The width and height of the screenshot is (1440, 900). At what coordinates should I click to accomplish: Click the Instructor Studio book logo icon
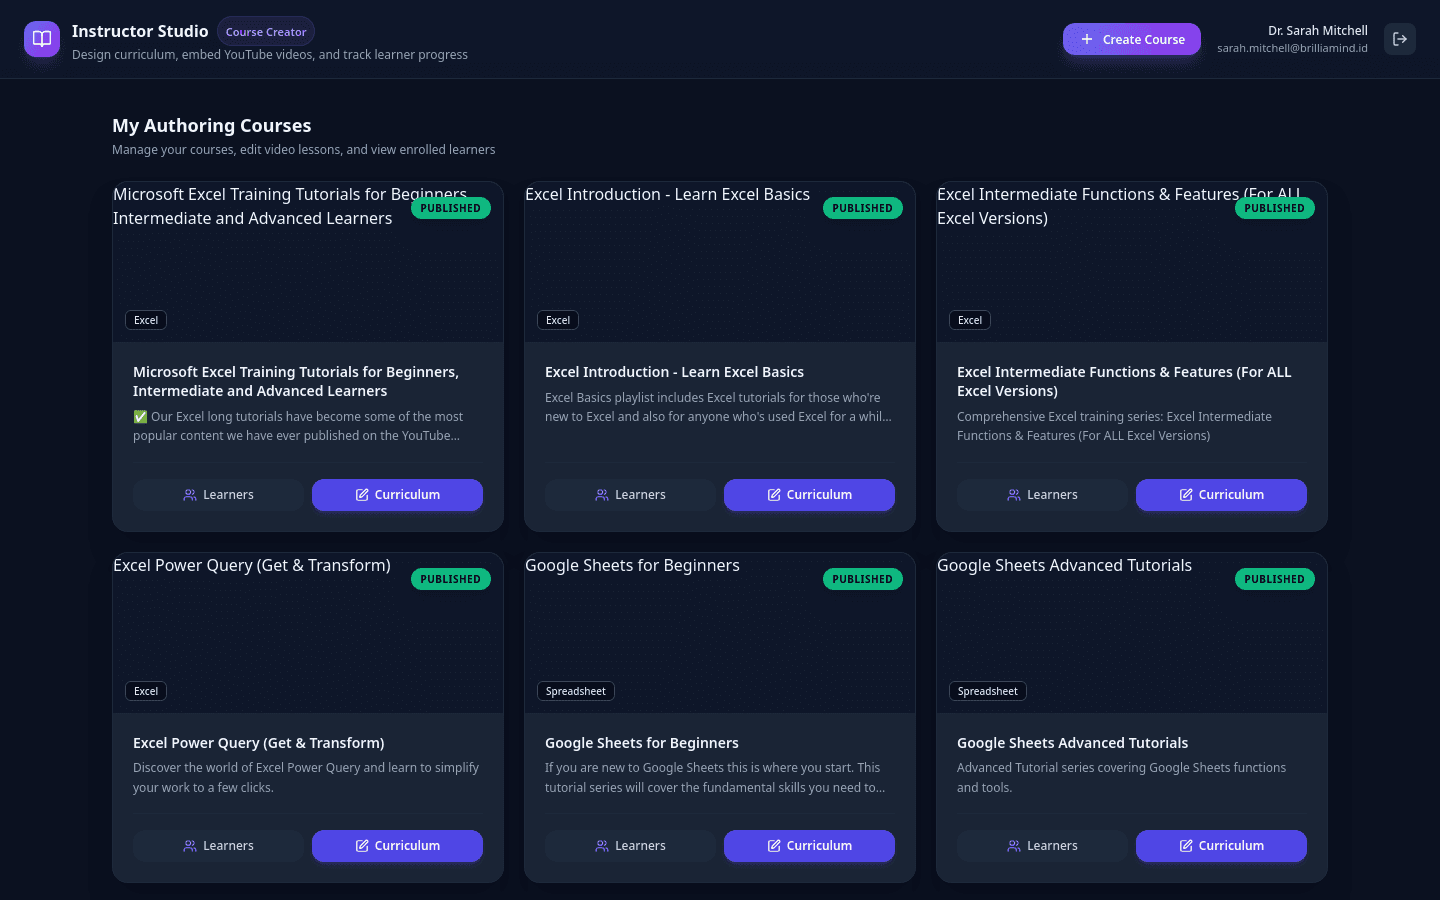(42, 39)
